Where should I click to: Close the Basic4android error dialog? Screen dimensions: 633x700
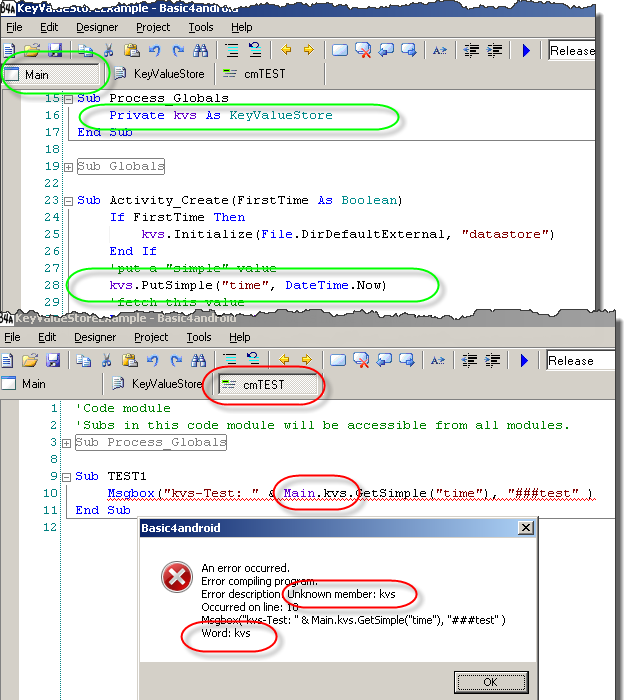pos(526,528)
